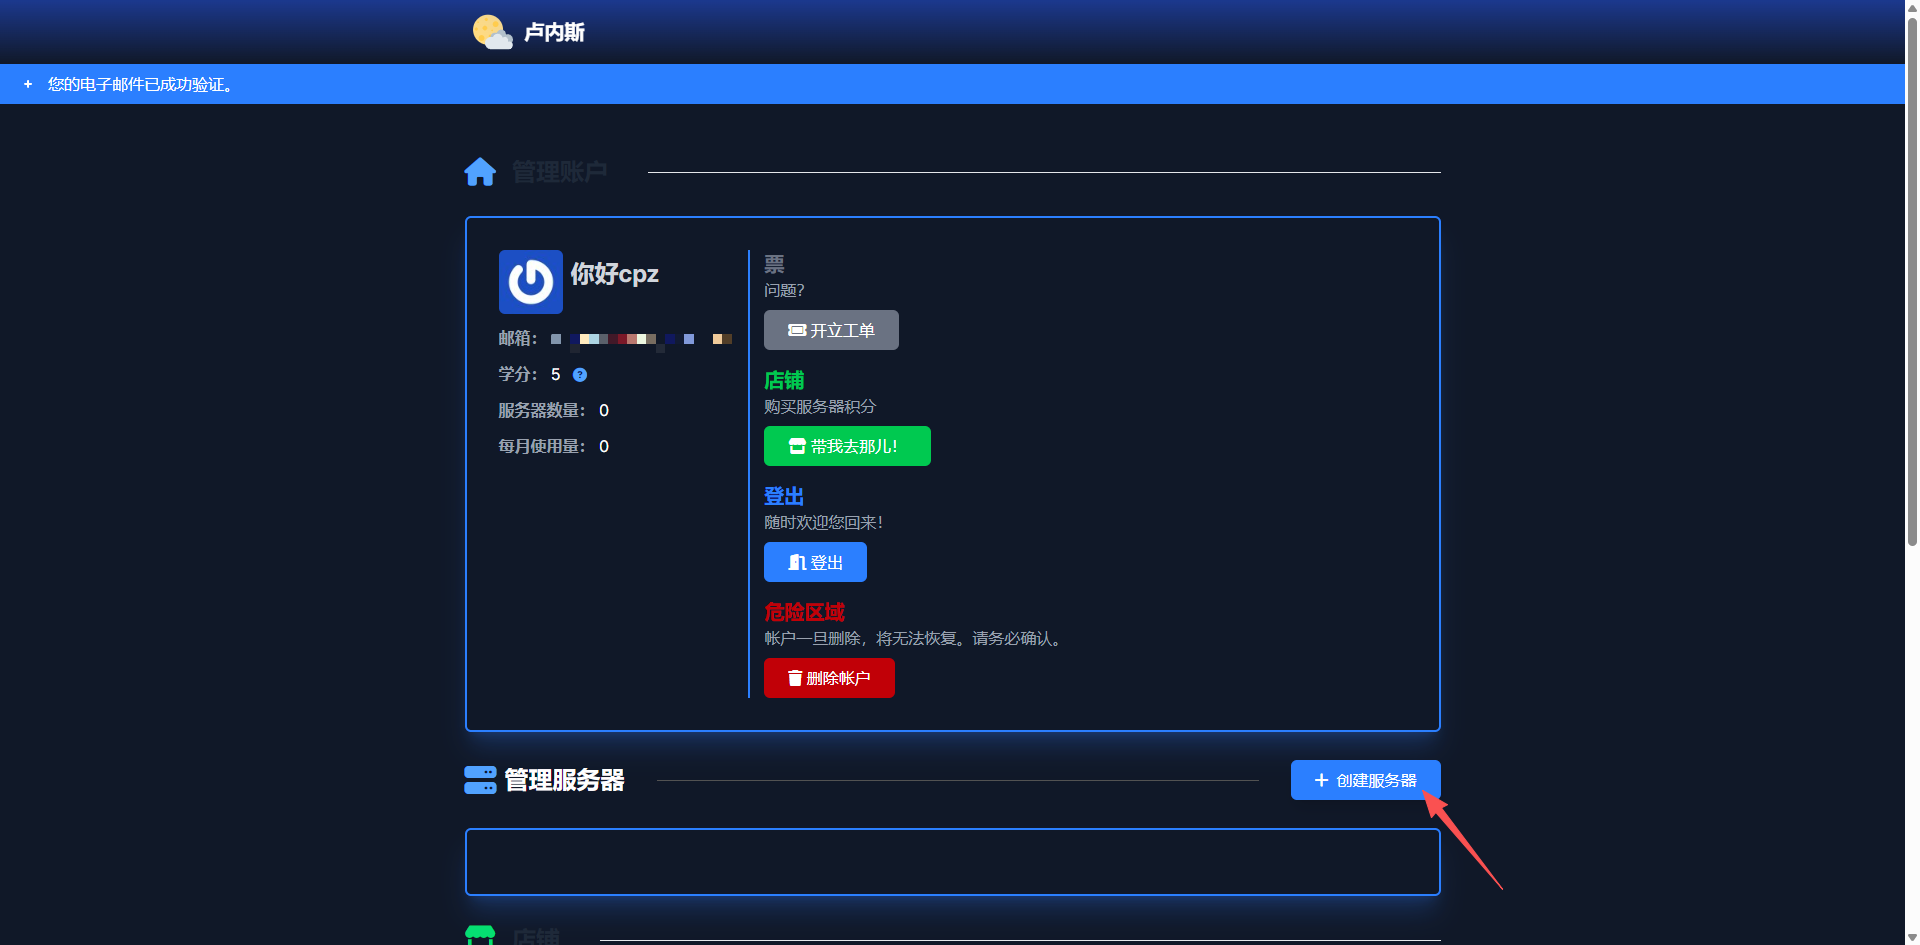This screenshot has width=1920, height=945.
Task: Click the plus icon in the email verified banner
Action: (28, 85)
